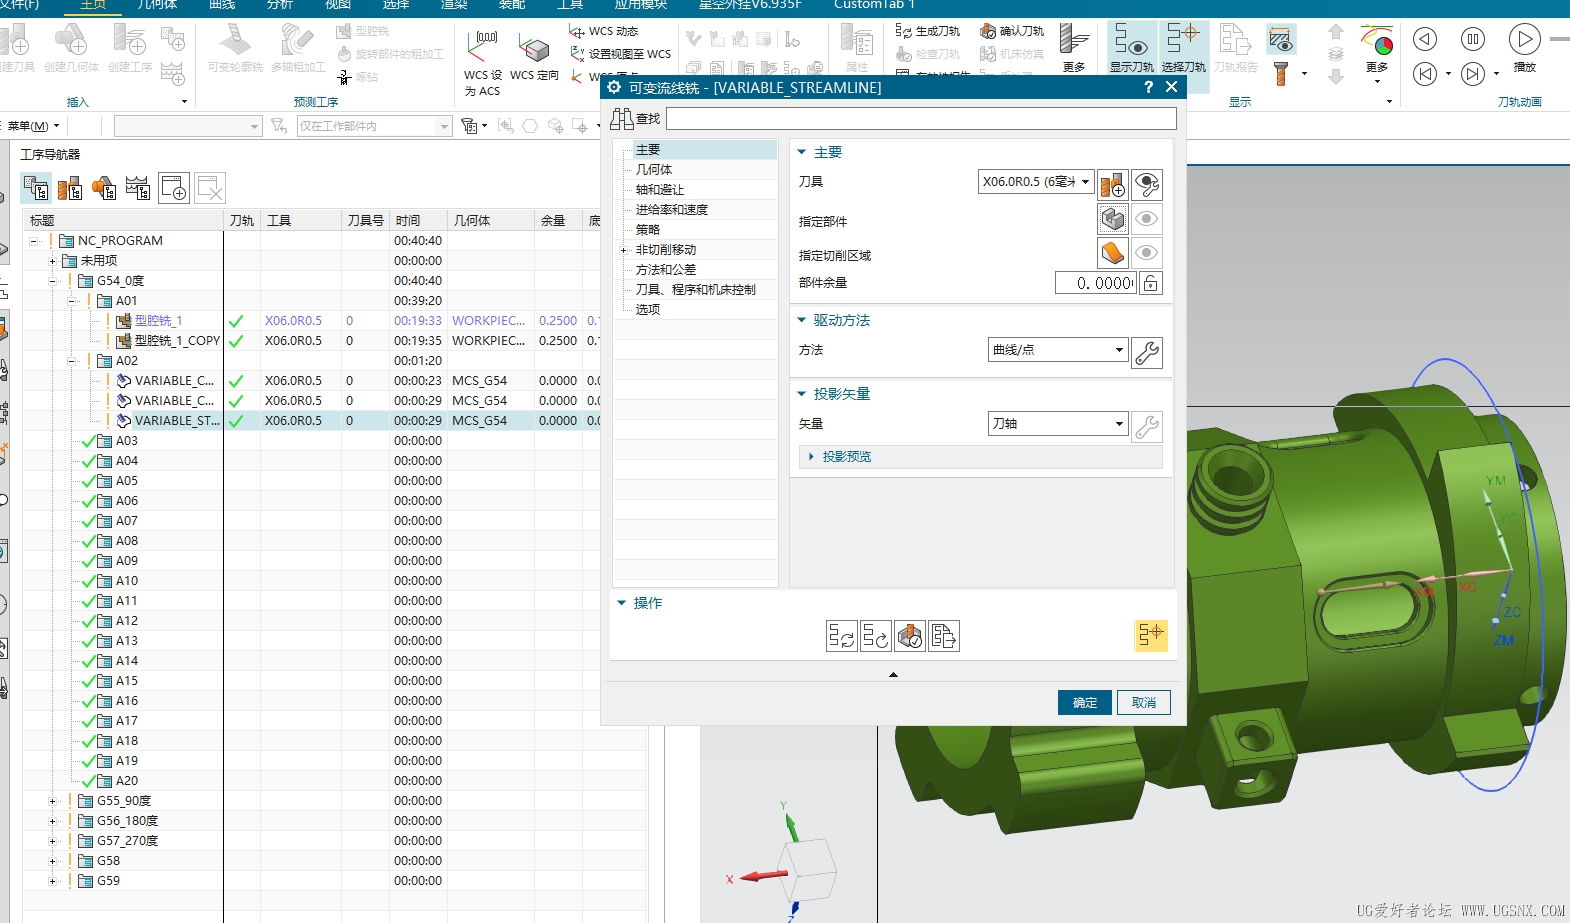Toggle display of the selected tool eye-wrench icon

[1147, 184]
